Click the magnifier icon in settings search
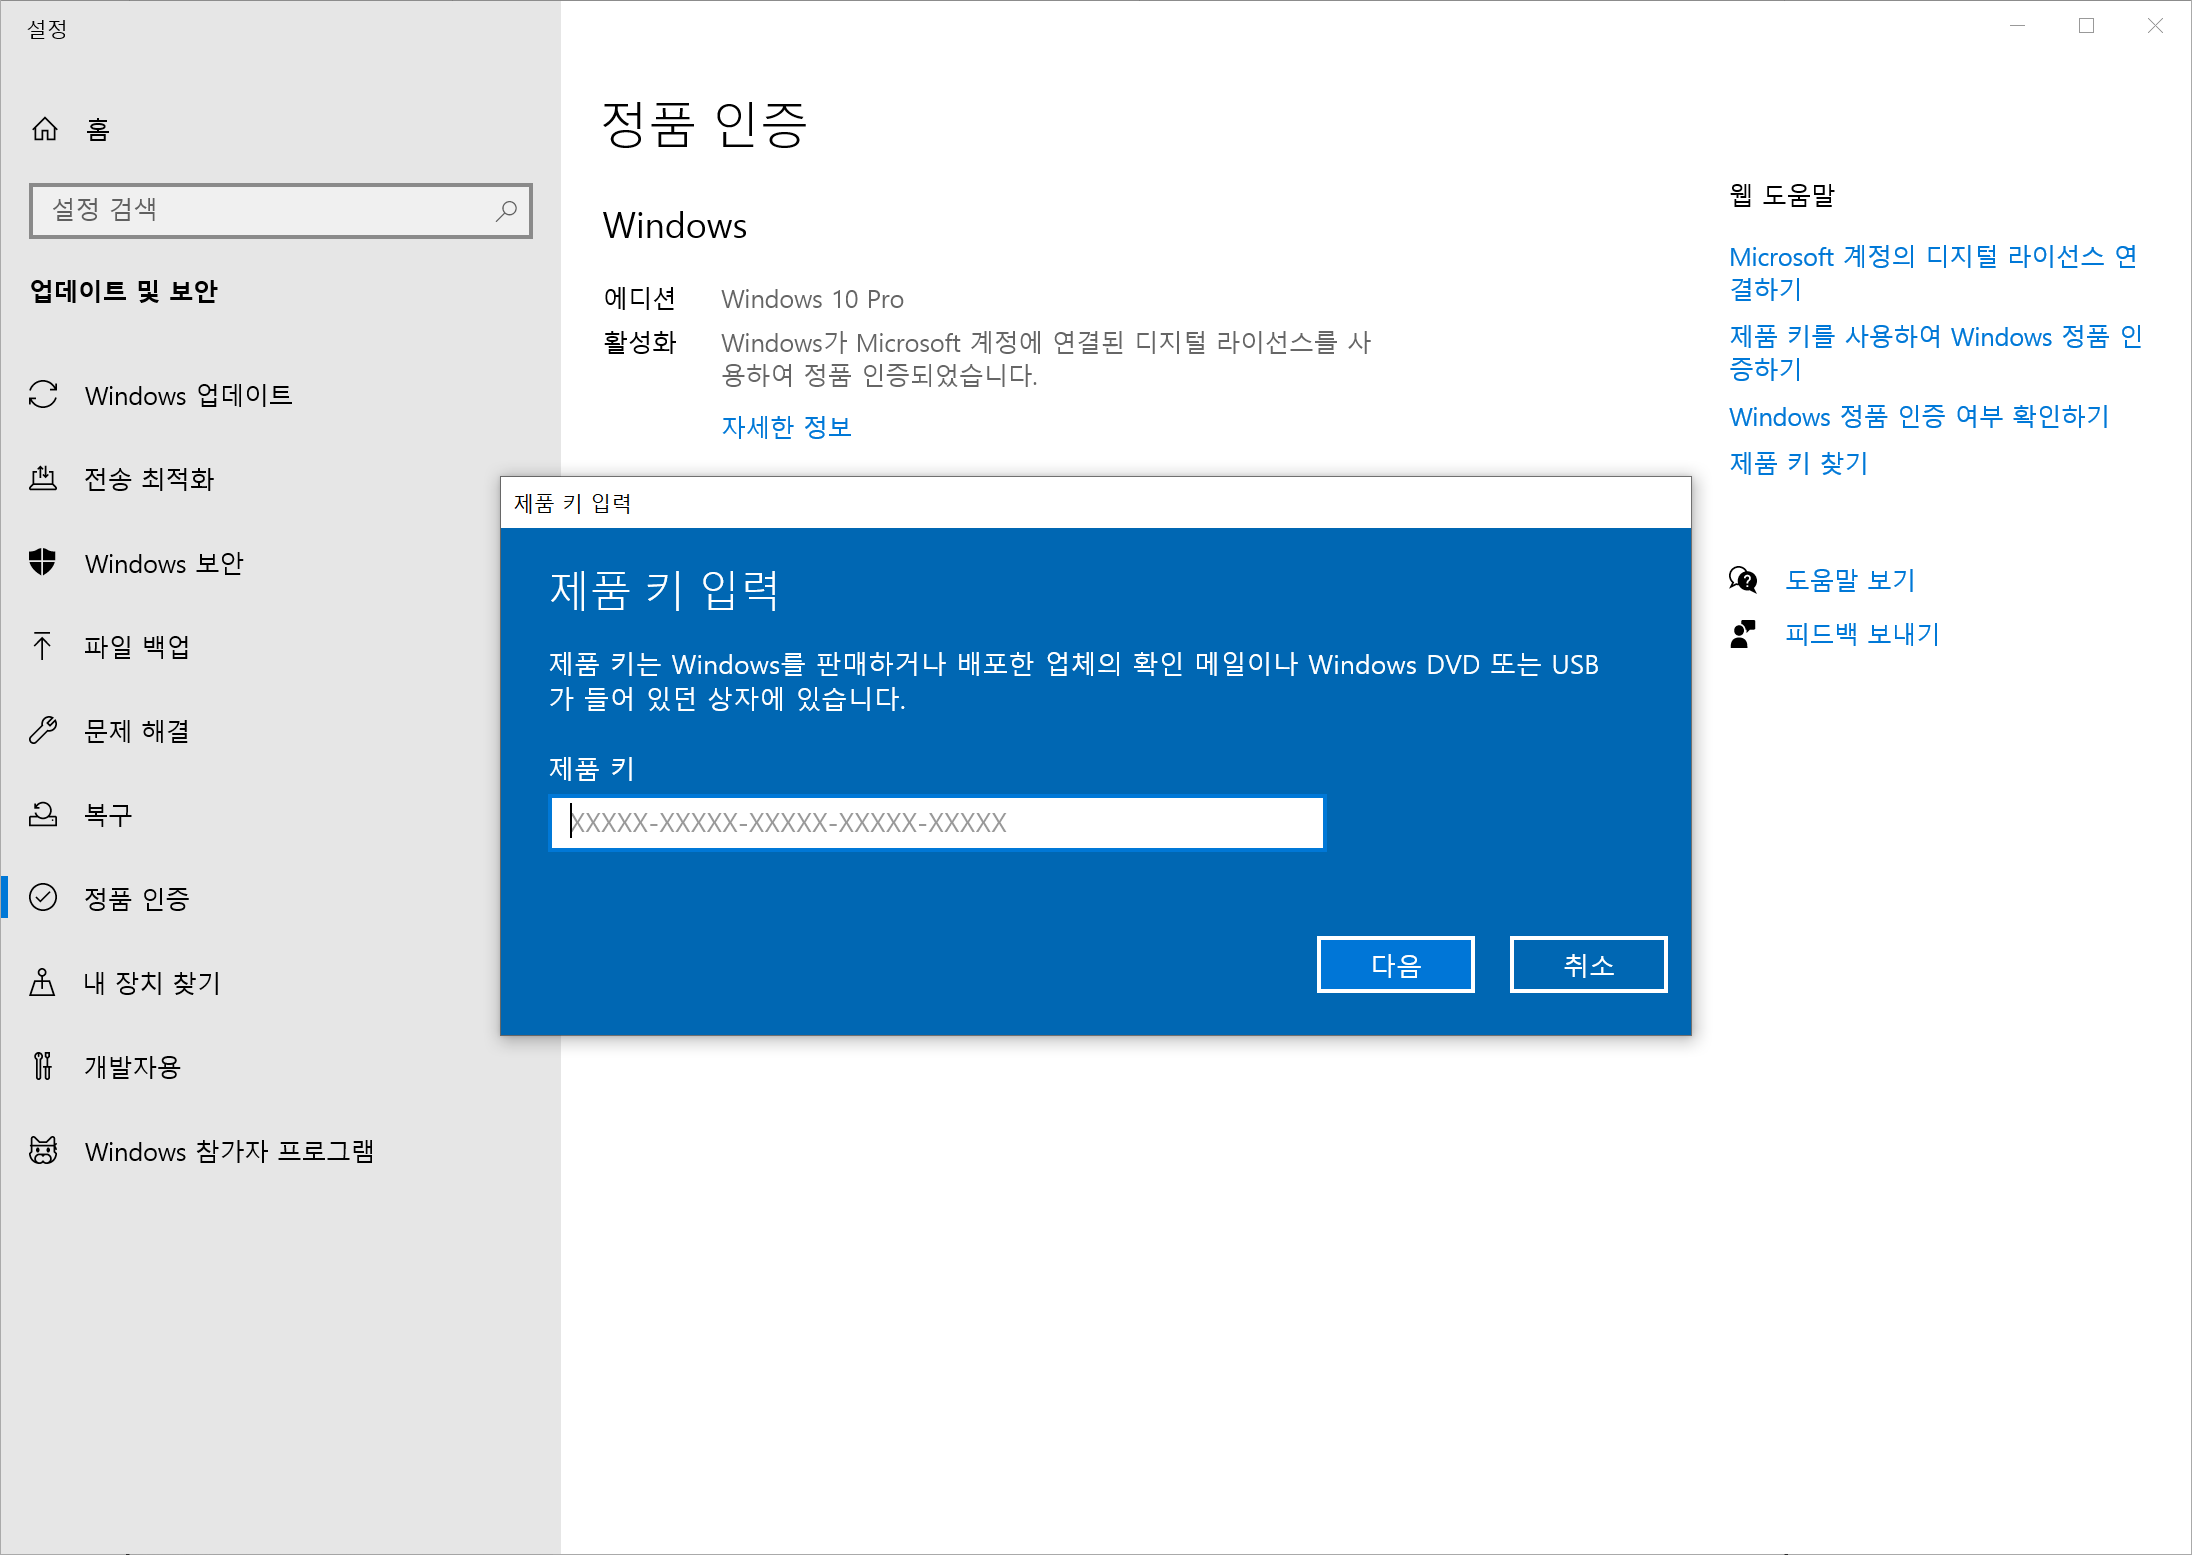This screenshot has width=2192, height=1555. click(x=506, y=210)
